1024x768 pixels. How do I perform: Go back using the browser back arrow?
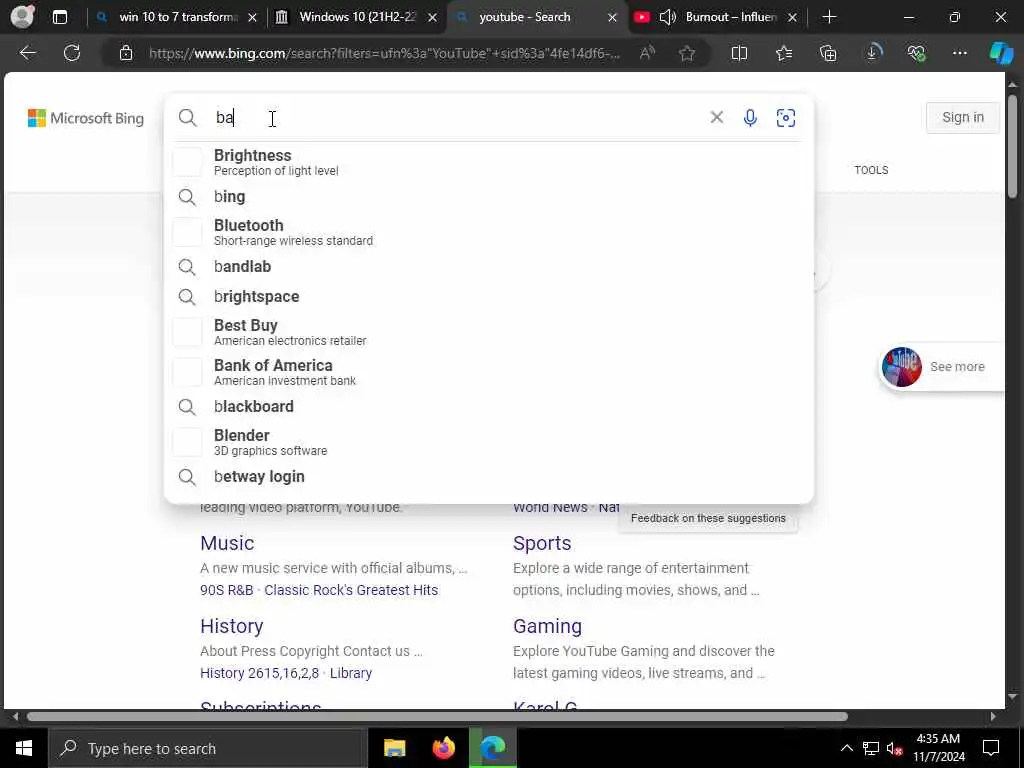(27, 53)
